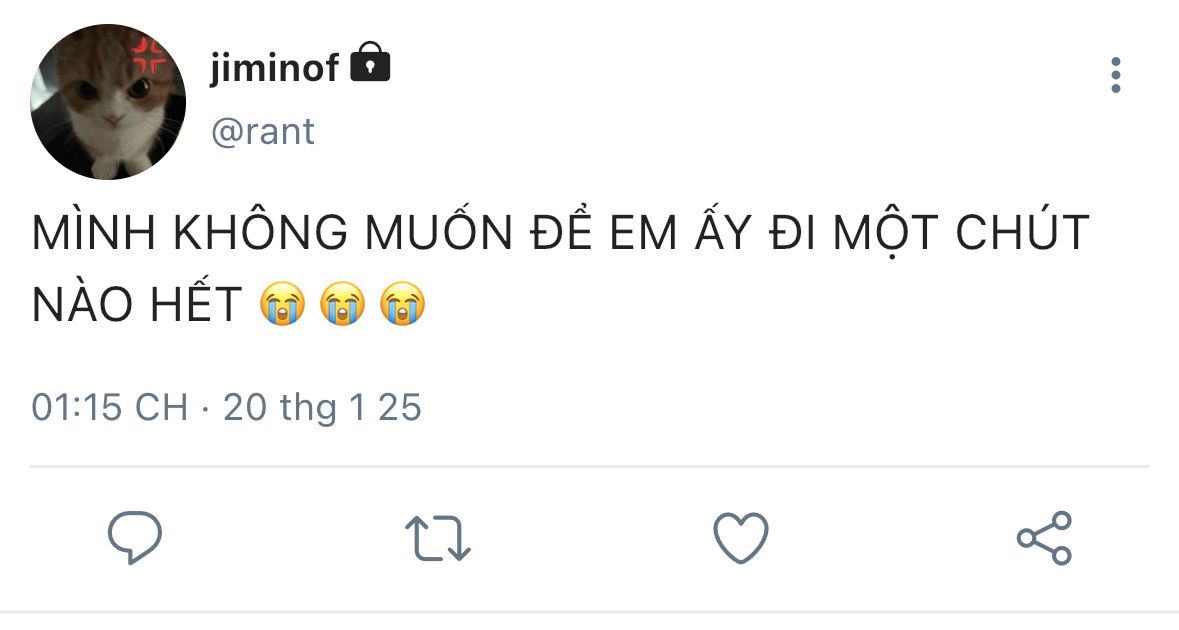Like the tweet with the heart icon

[740, 538]
